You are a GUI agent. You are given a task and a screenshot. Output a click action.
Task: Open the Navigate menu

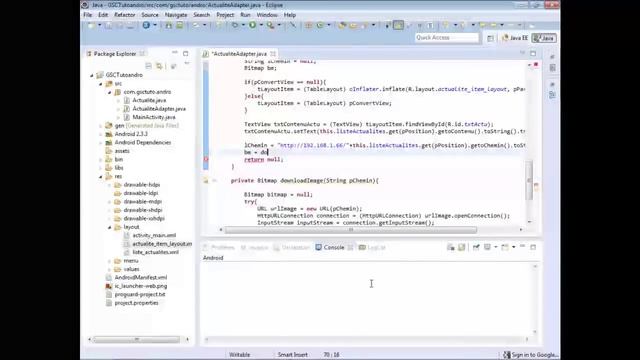[x=176, y=15]
